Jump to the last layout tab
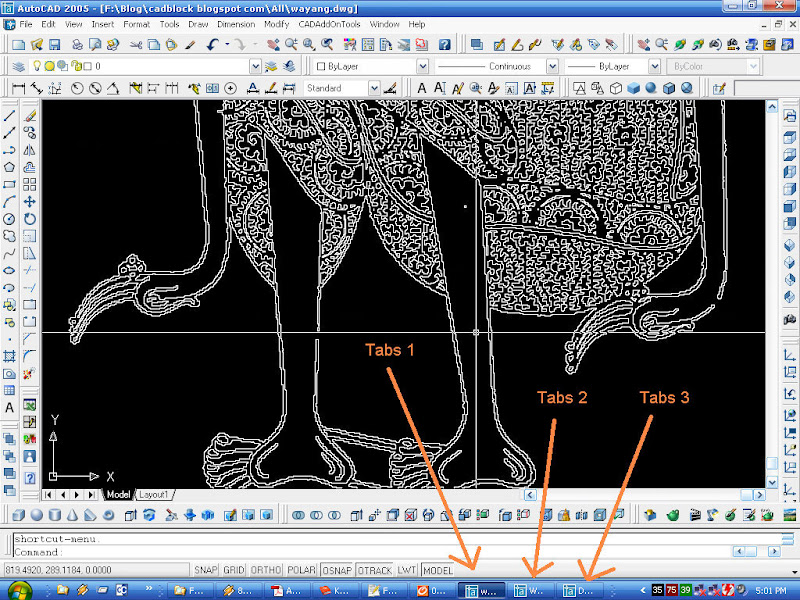 tap(92, 494)
